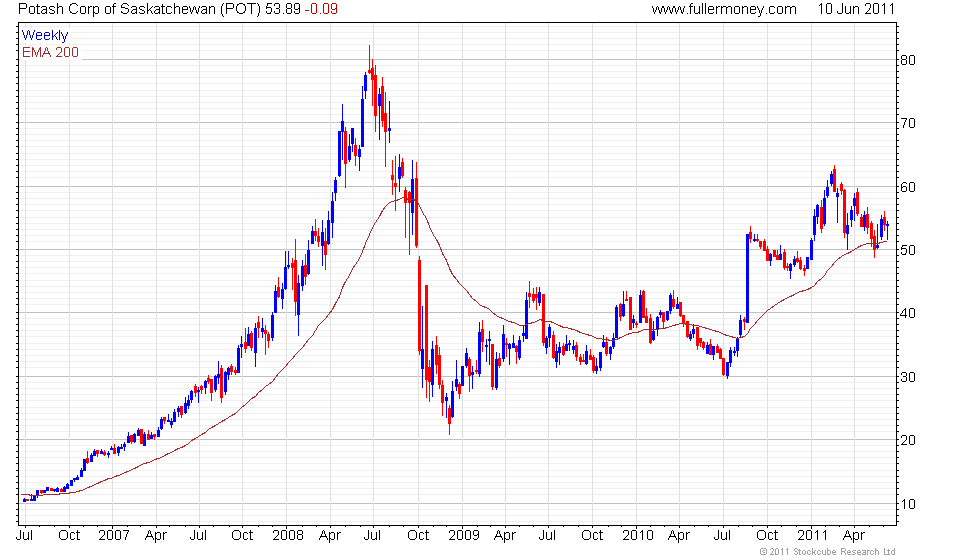980x560 pixels.
Task: Click the price change -0.09
Action: [321, 9]
